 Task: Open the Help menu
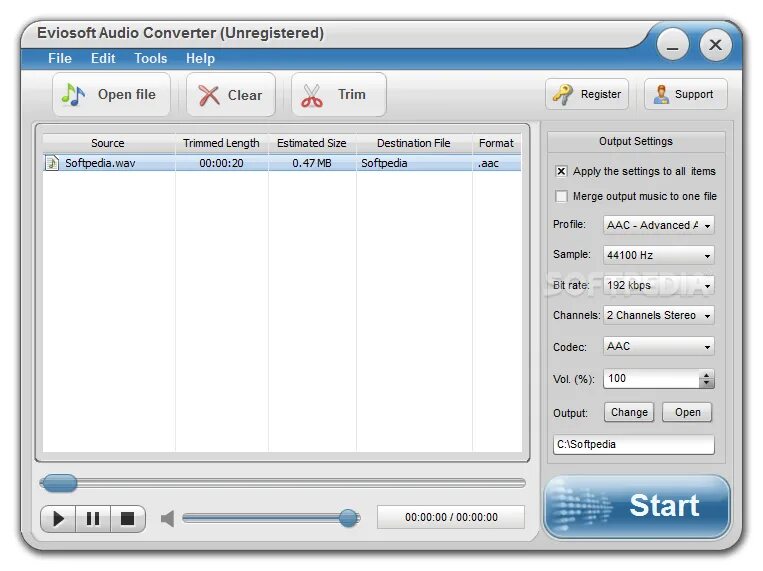pos(200,58)
